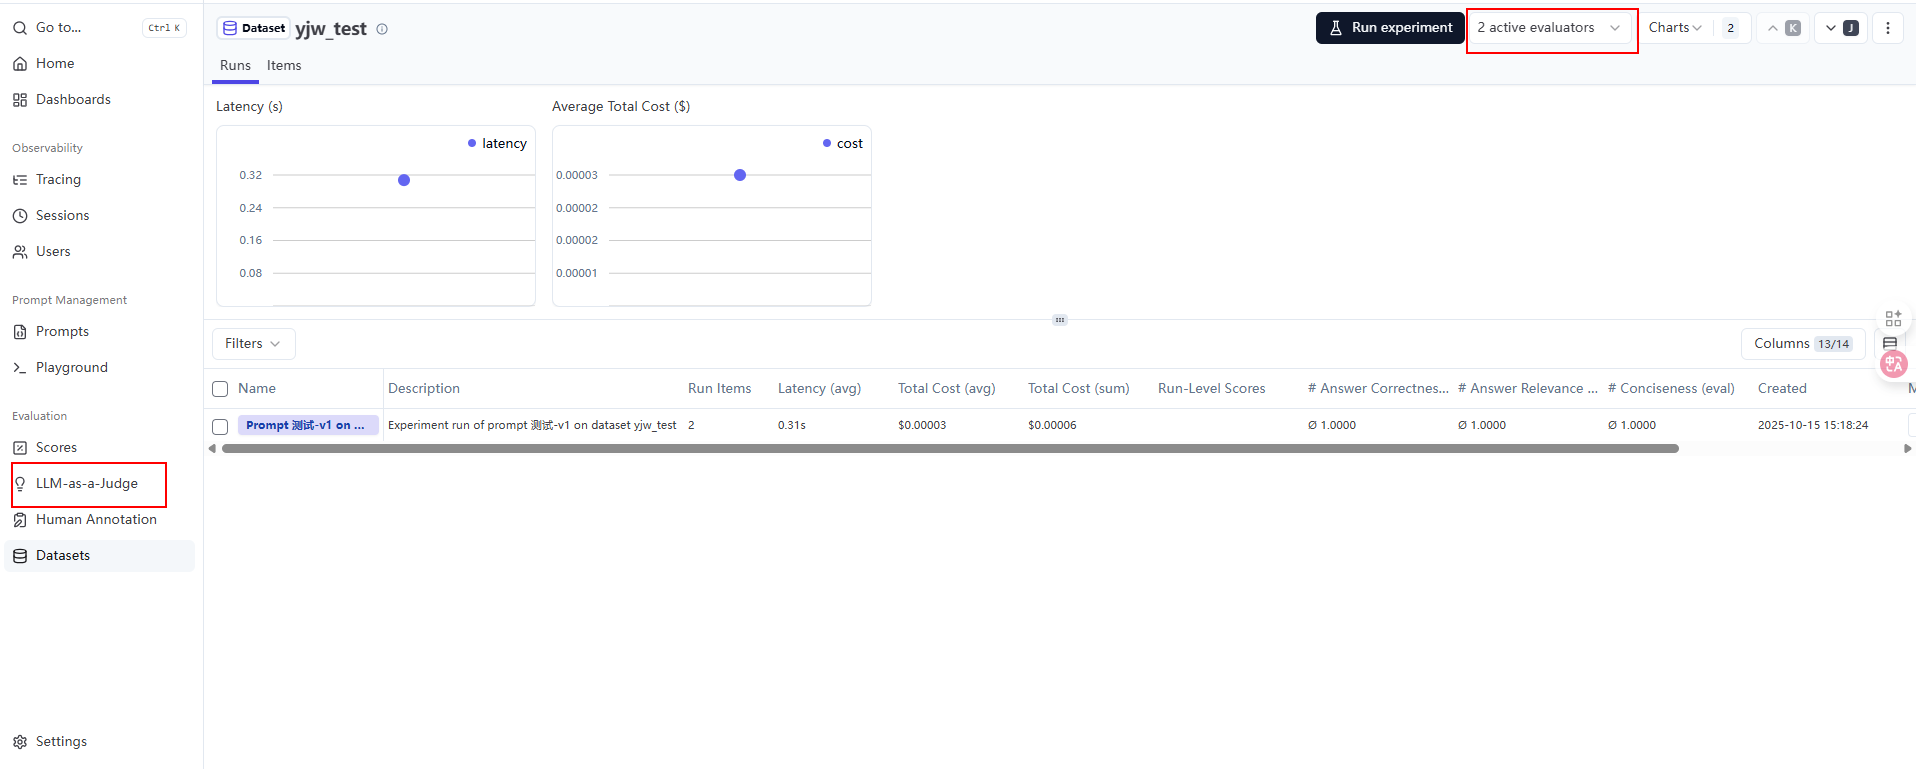This screenshot has height=769, width=1916.
Task: Click the run description cell text
Action: [x=532, y=425]
